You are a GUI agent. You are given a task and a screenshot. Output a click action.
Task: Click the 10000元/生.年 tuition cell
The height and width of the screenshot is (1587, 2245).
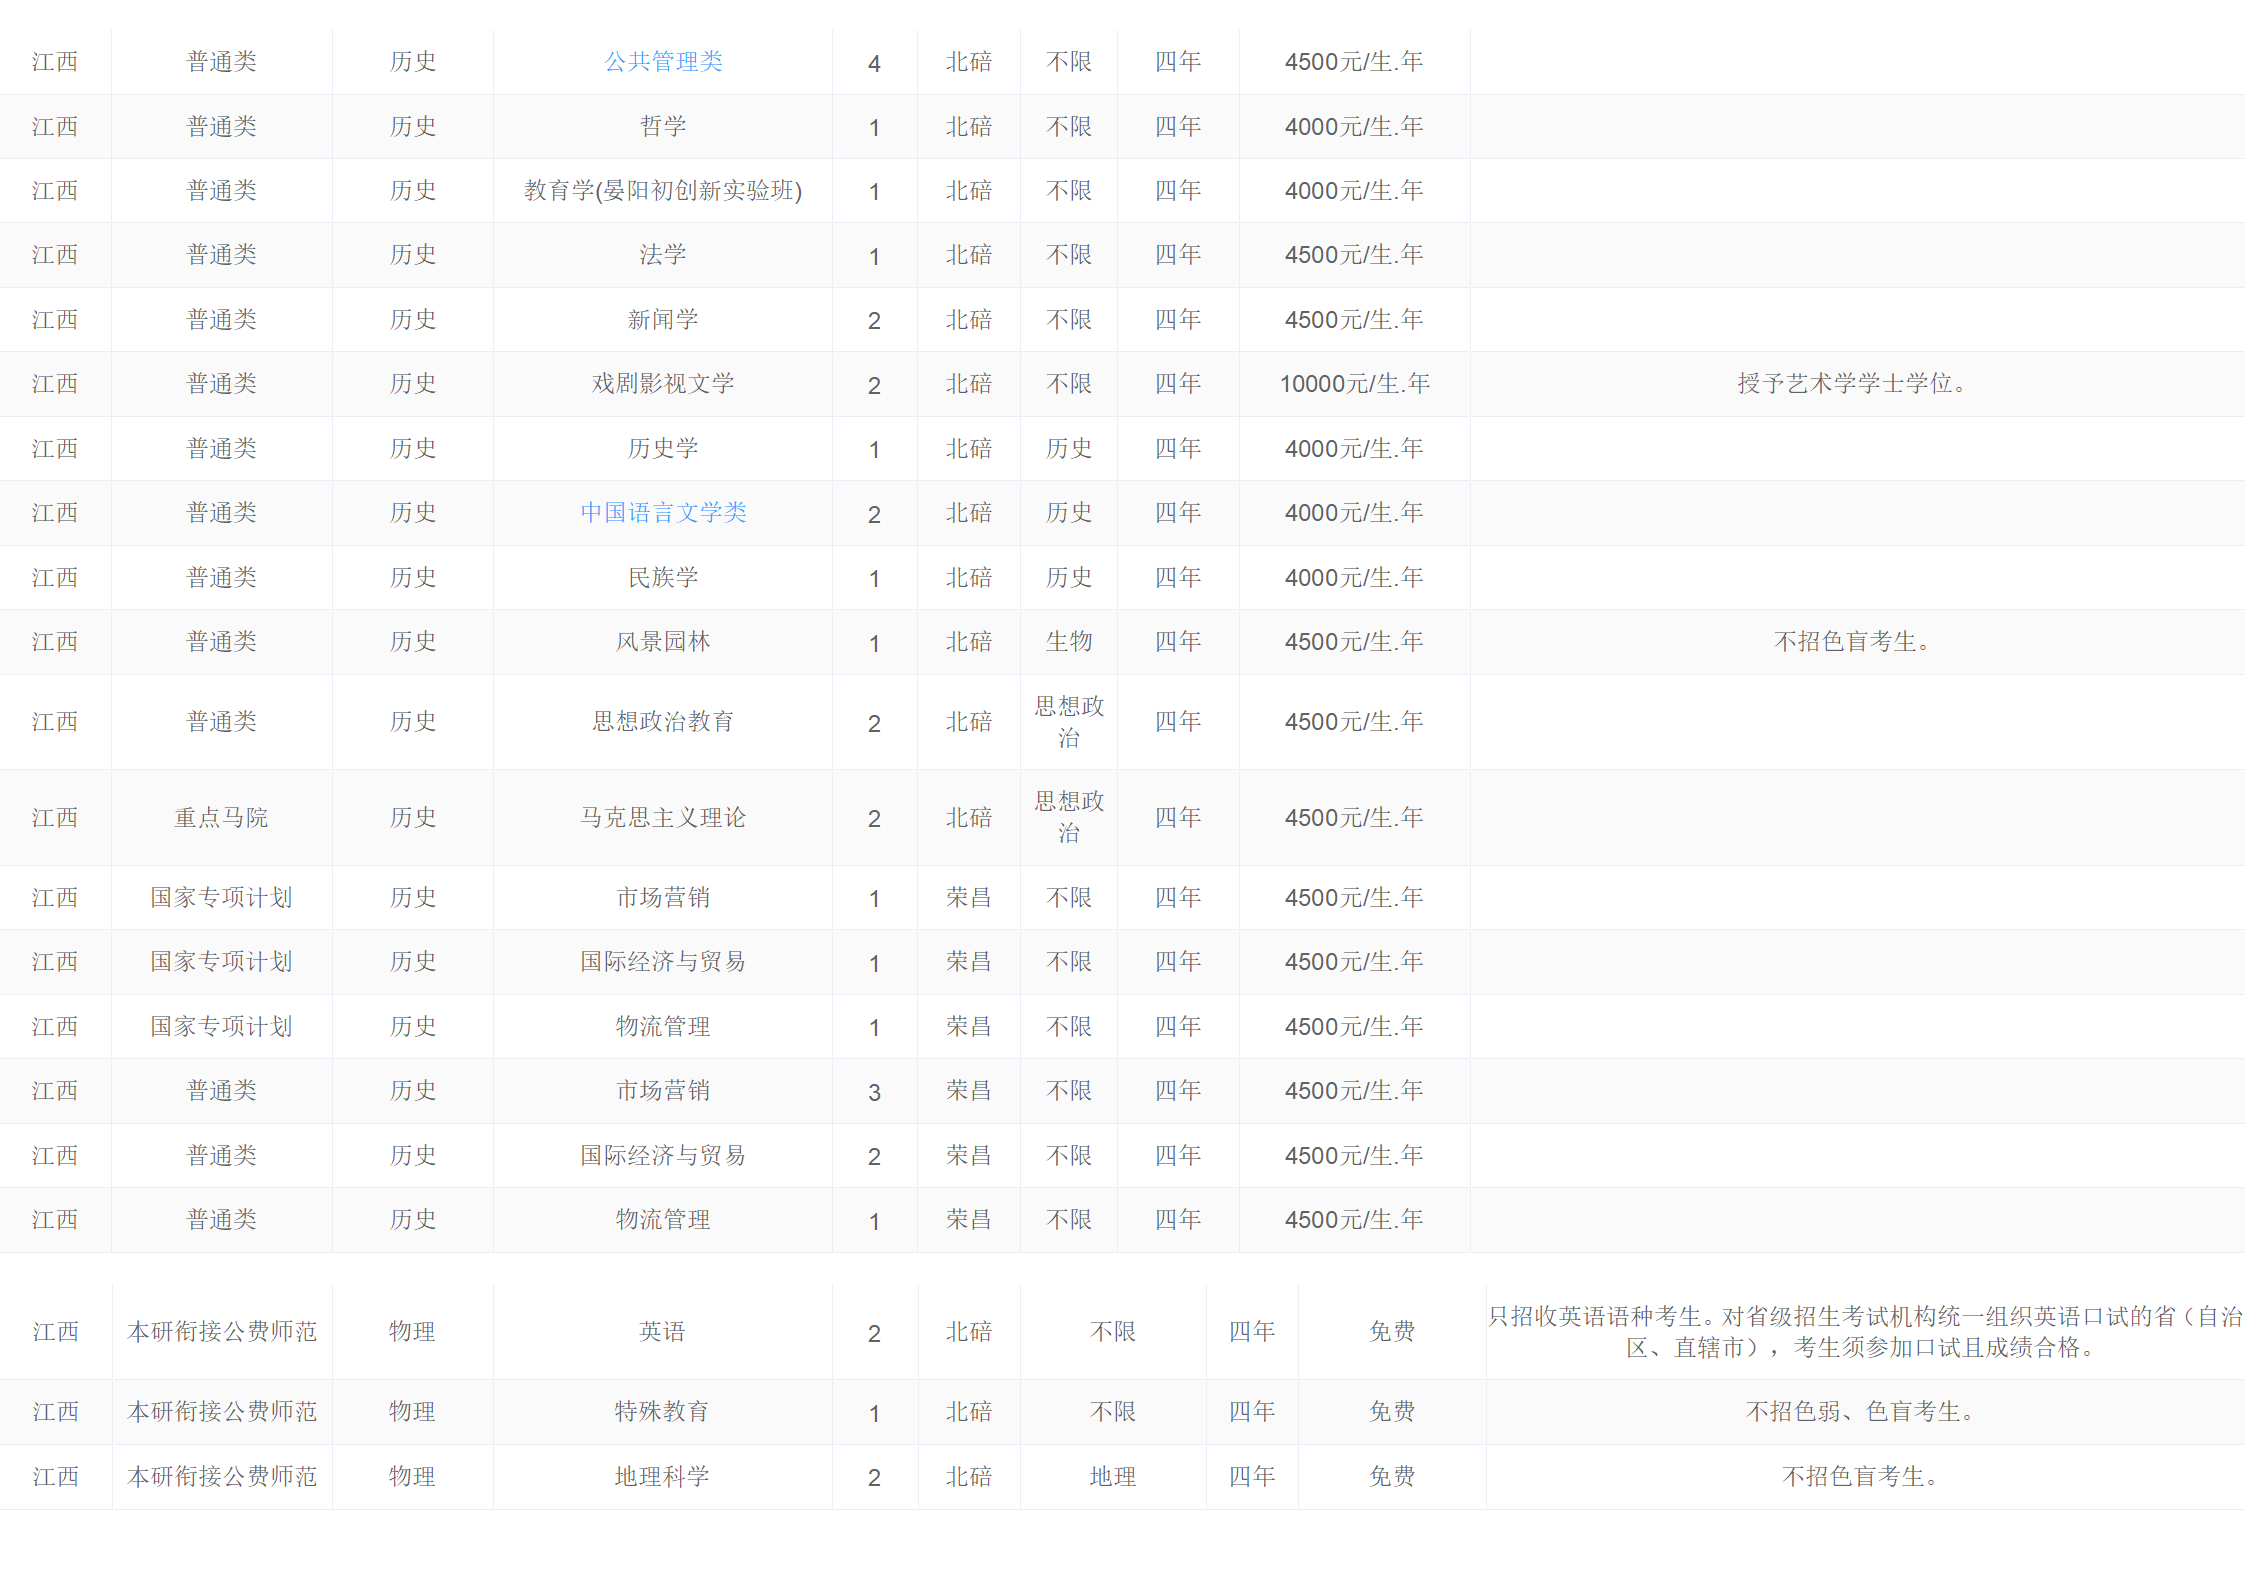point(1354,384)
